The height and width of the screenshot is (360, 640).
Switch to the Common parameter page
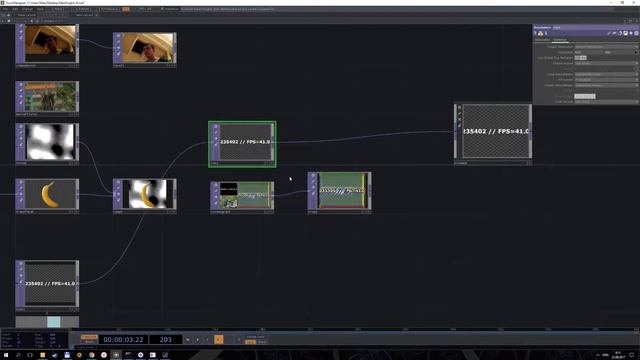[x=560, y=40]
